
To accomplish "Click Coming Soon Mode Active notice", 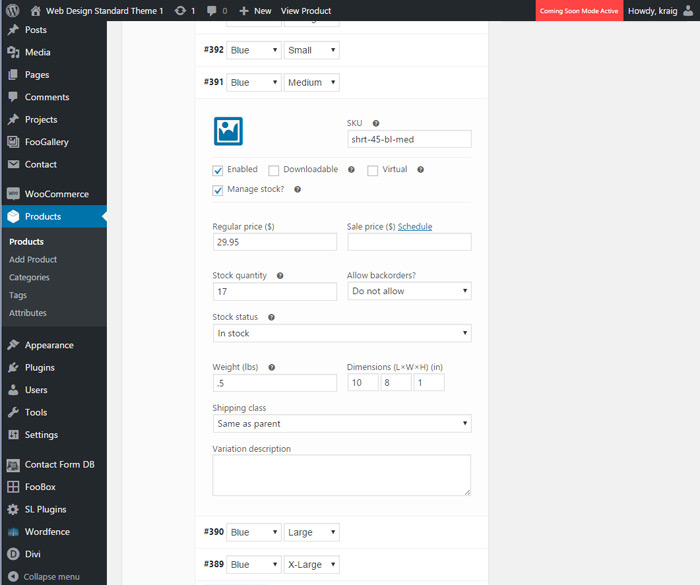I will 579,11.
